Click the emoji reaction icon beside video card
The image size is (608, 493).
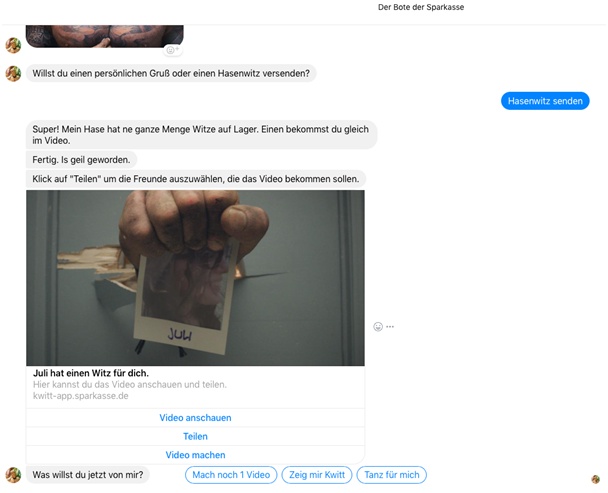point(378,327)
